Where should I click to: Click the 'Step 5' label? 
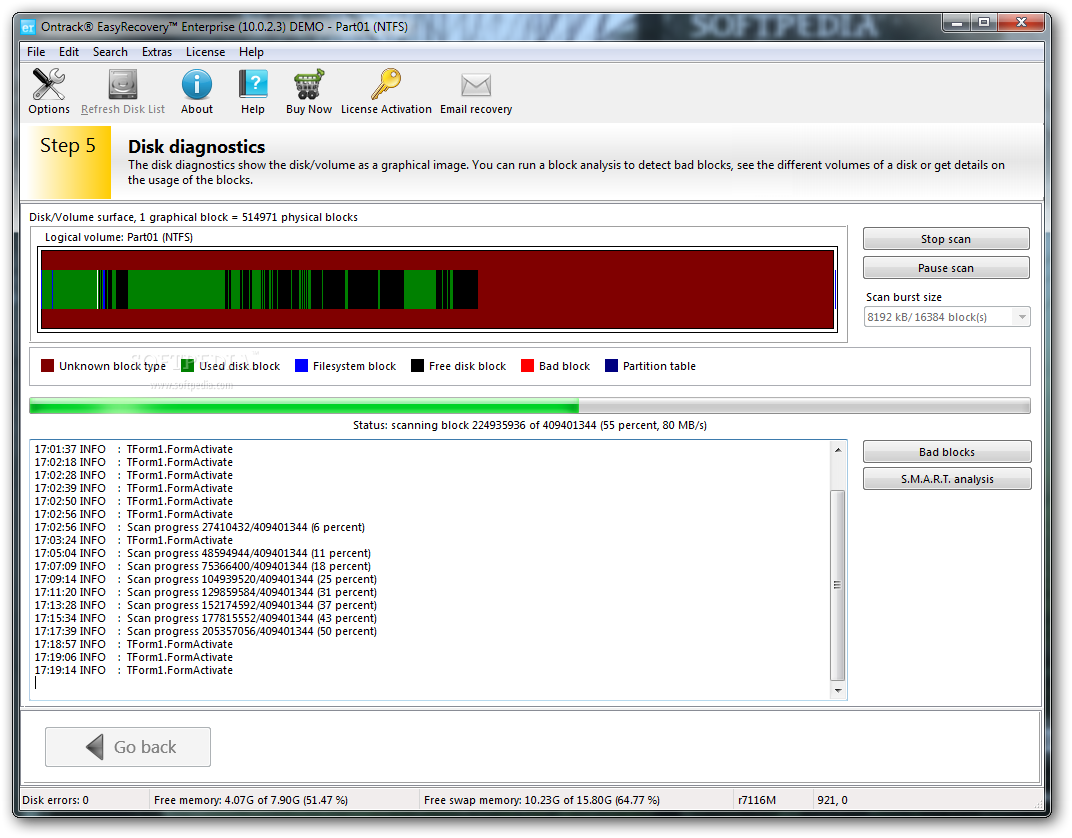pos(68,145)
